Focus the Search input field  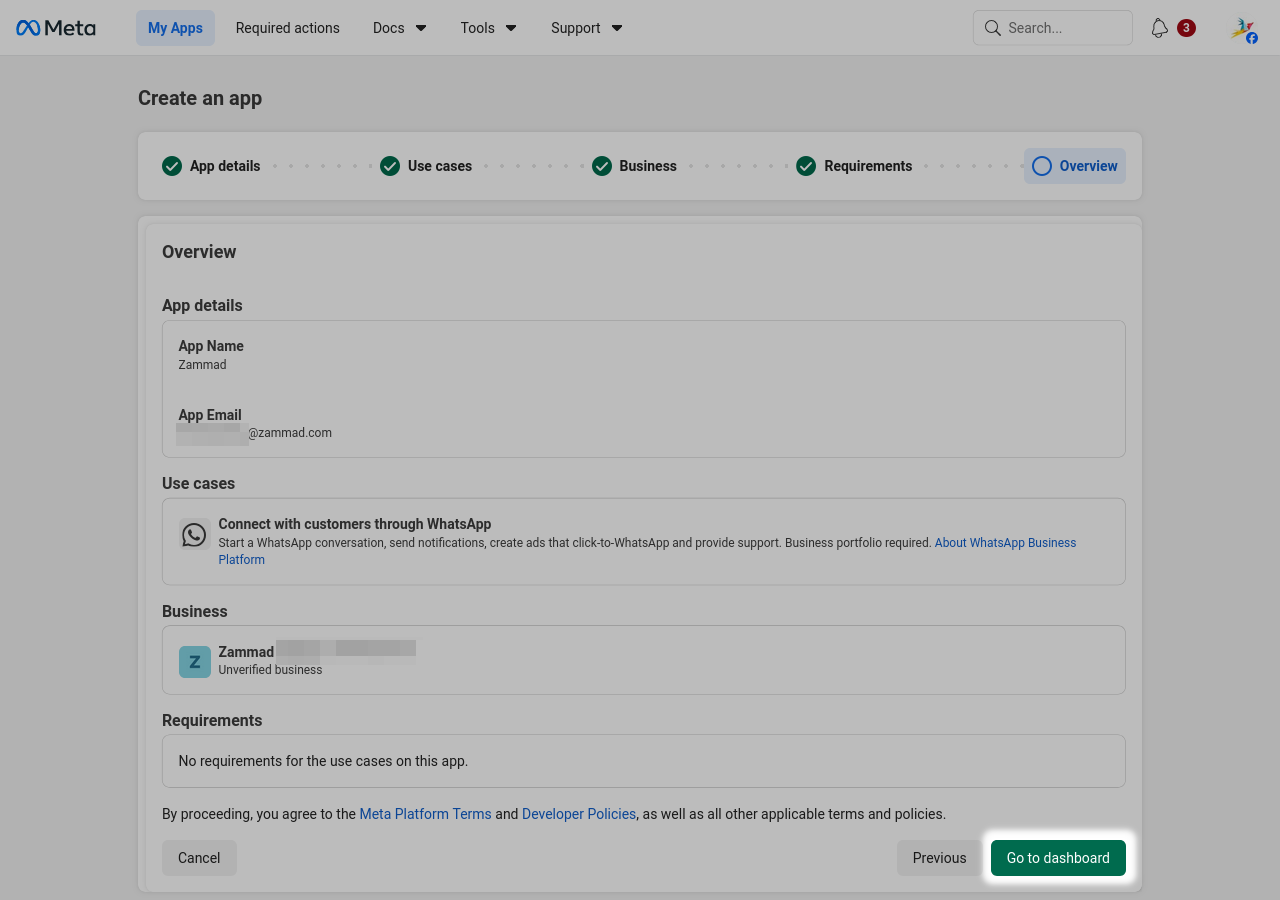[1053, 28]
